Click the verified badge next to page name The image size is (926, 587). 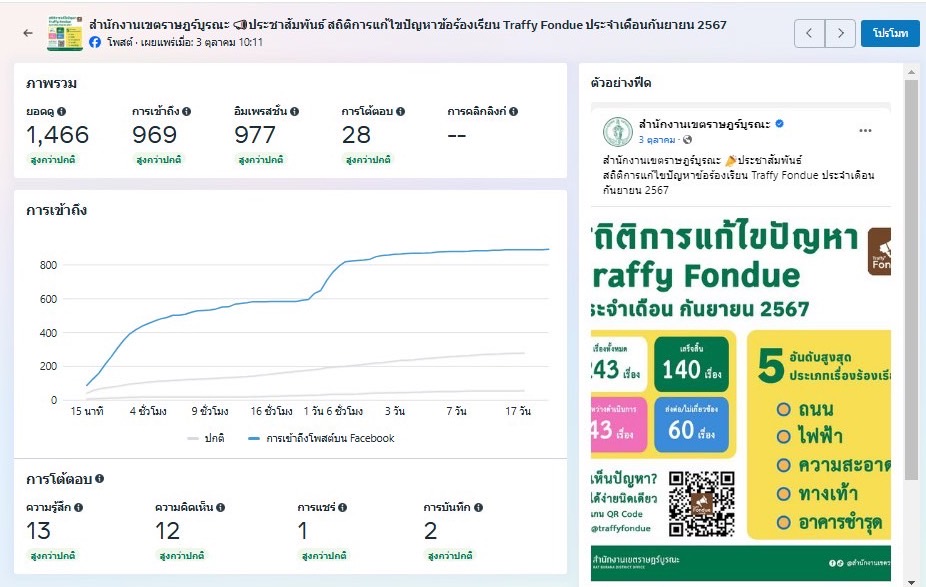780,124
